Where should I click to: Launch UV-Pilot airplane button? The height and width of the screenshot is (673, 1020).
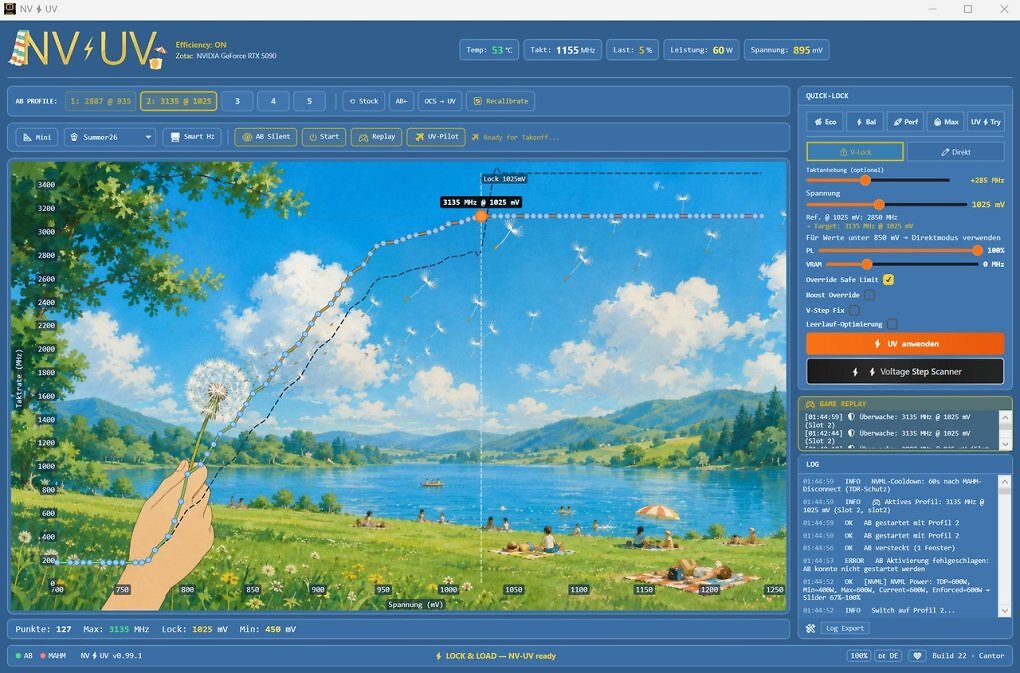[436, 137]
